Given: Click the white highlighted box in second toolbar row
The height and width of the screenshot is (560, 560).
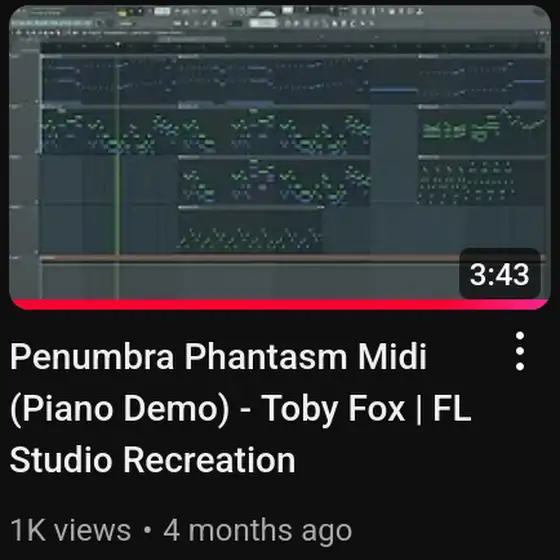Looking at the screenshot, I should click(x=264, y=24).
